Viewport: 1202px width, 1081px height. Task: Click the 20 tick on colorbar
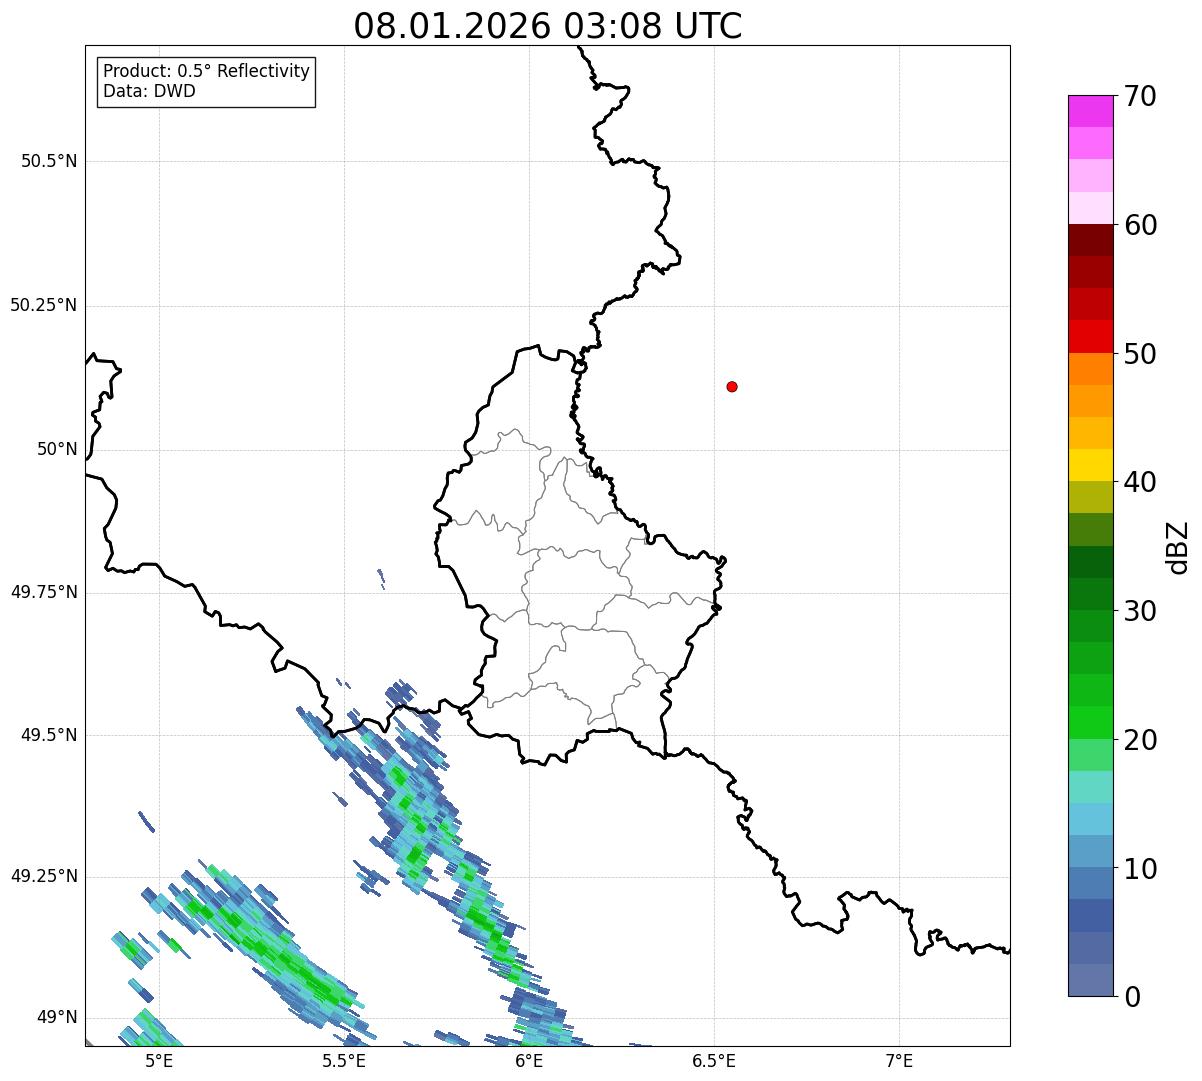pos(1140,740)
